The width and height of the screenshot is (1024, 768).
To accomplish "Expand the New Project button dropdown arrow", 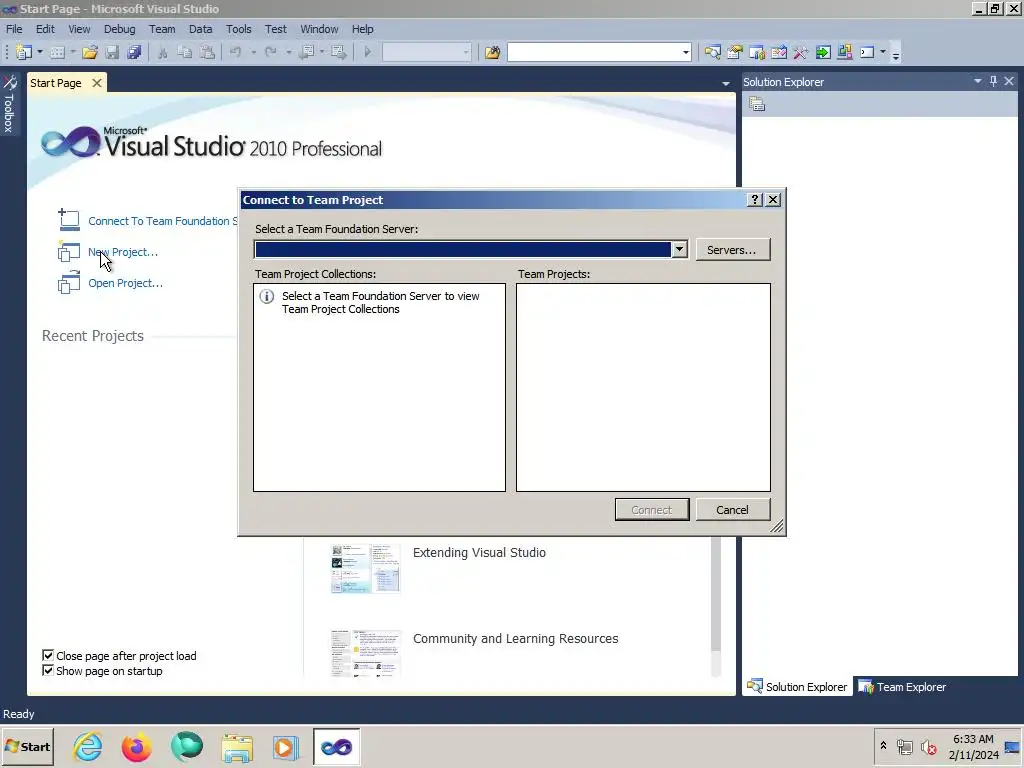I will tap(40, 52).
